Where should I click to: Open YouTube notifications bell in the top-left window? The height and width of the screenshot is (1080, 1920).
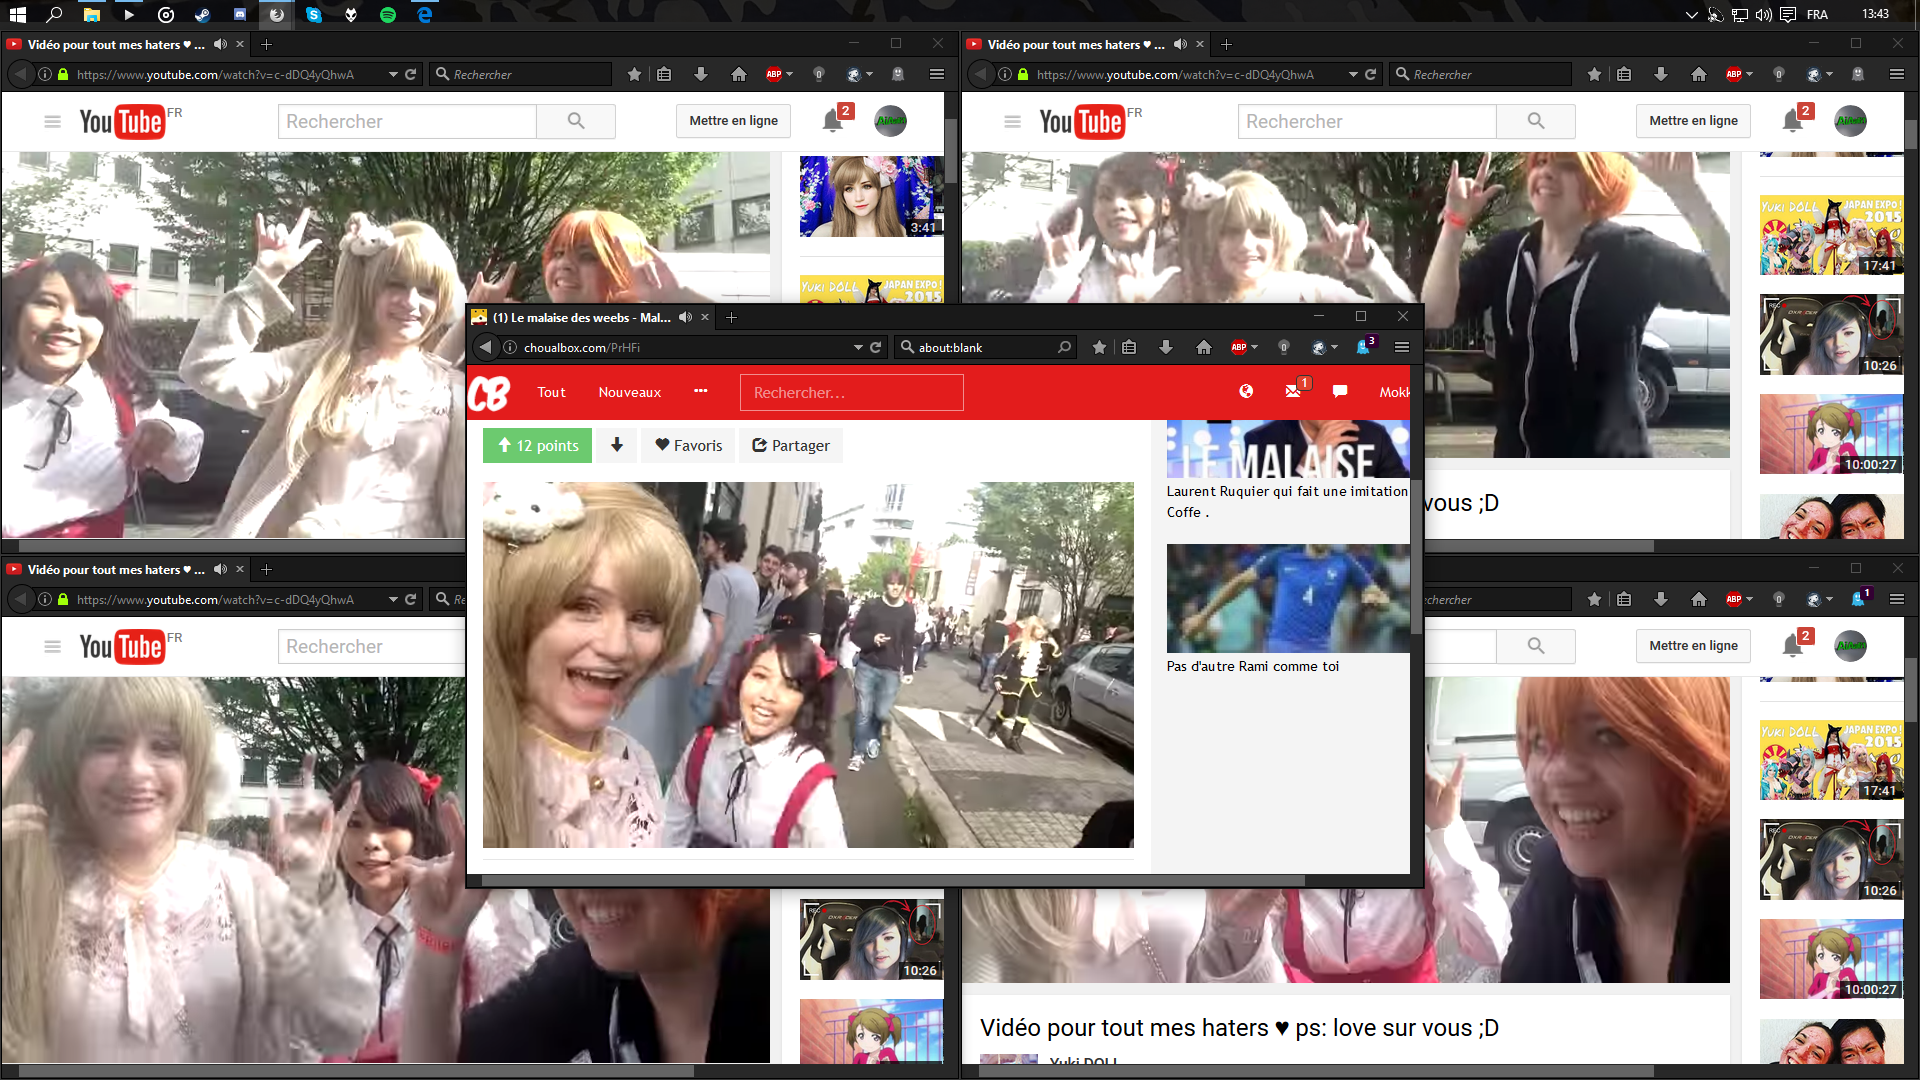pyautogui.click(x=834, y=120)
